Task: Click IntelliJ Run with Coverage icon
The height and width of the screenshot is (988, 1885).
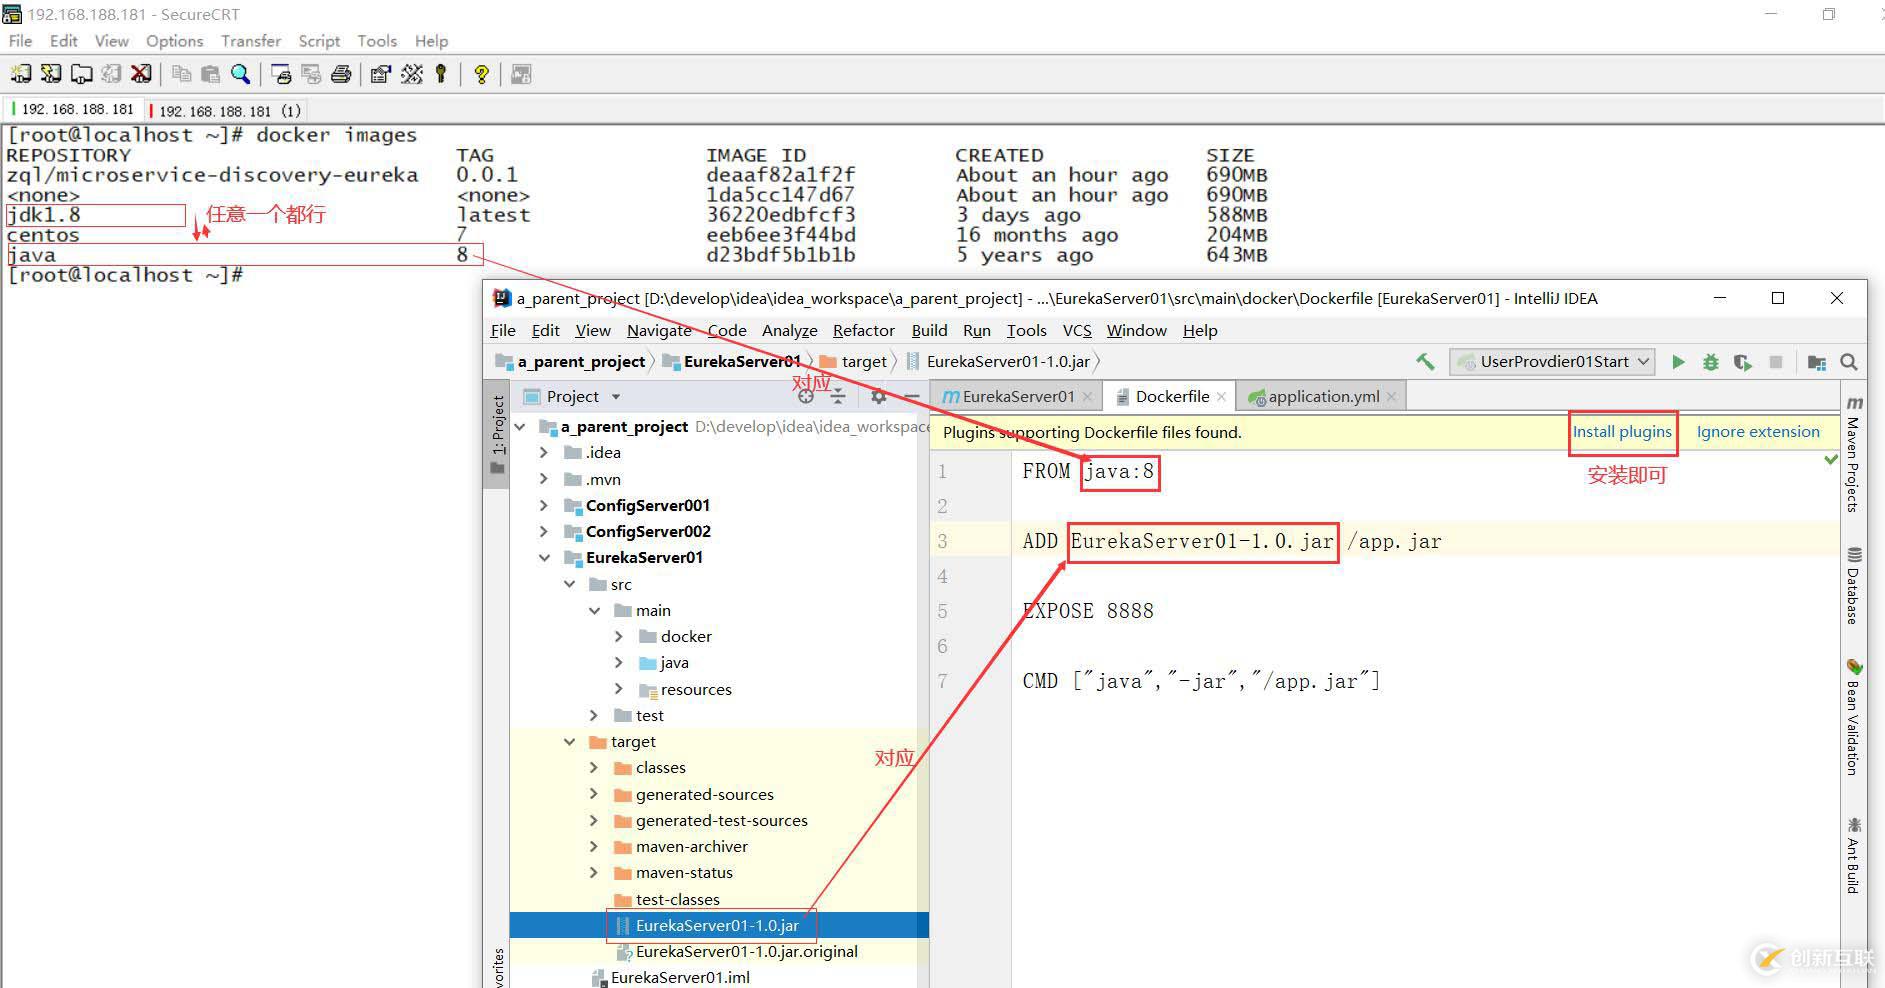Action: [1743, 362]
